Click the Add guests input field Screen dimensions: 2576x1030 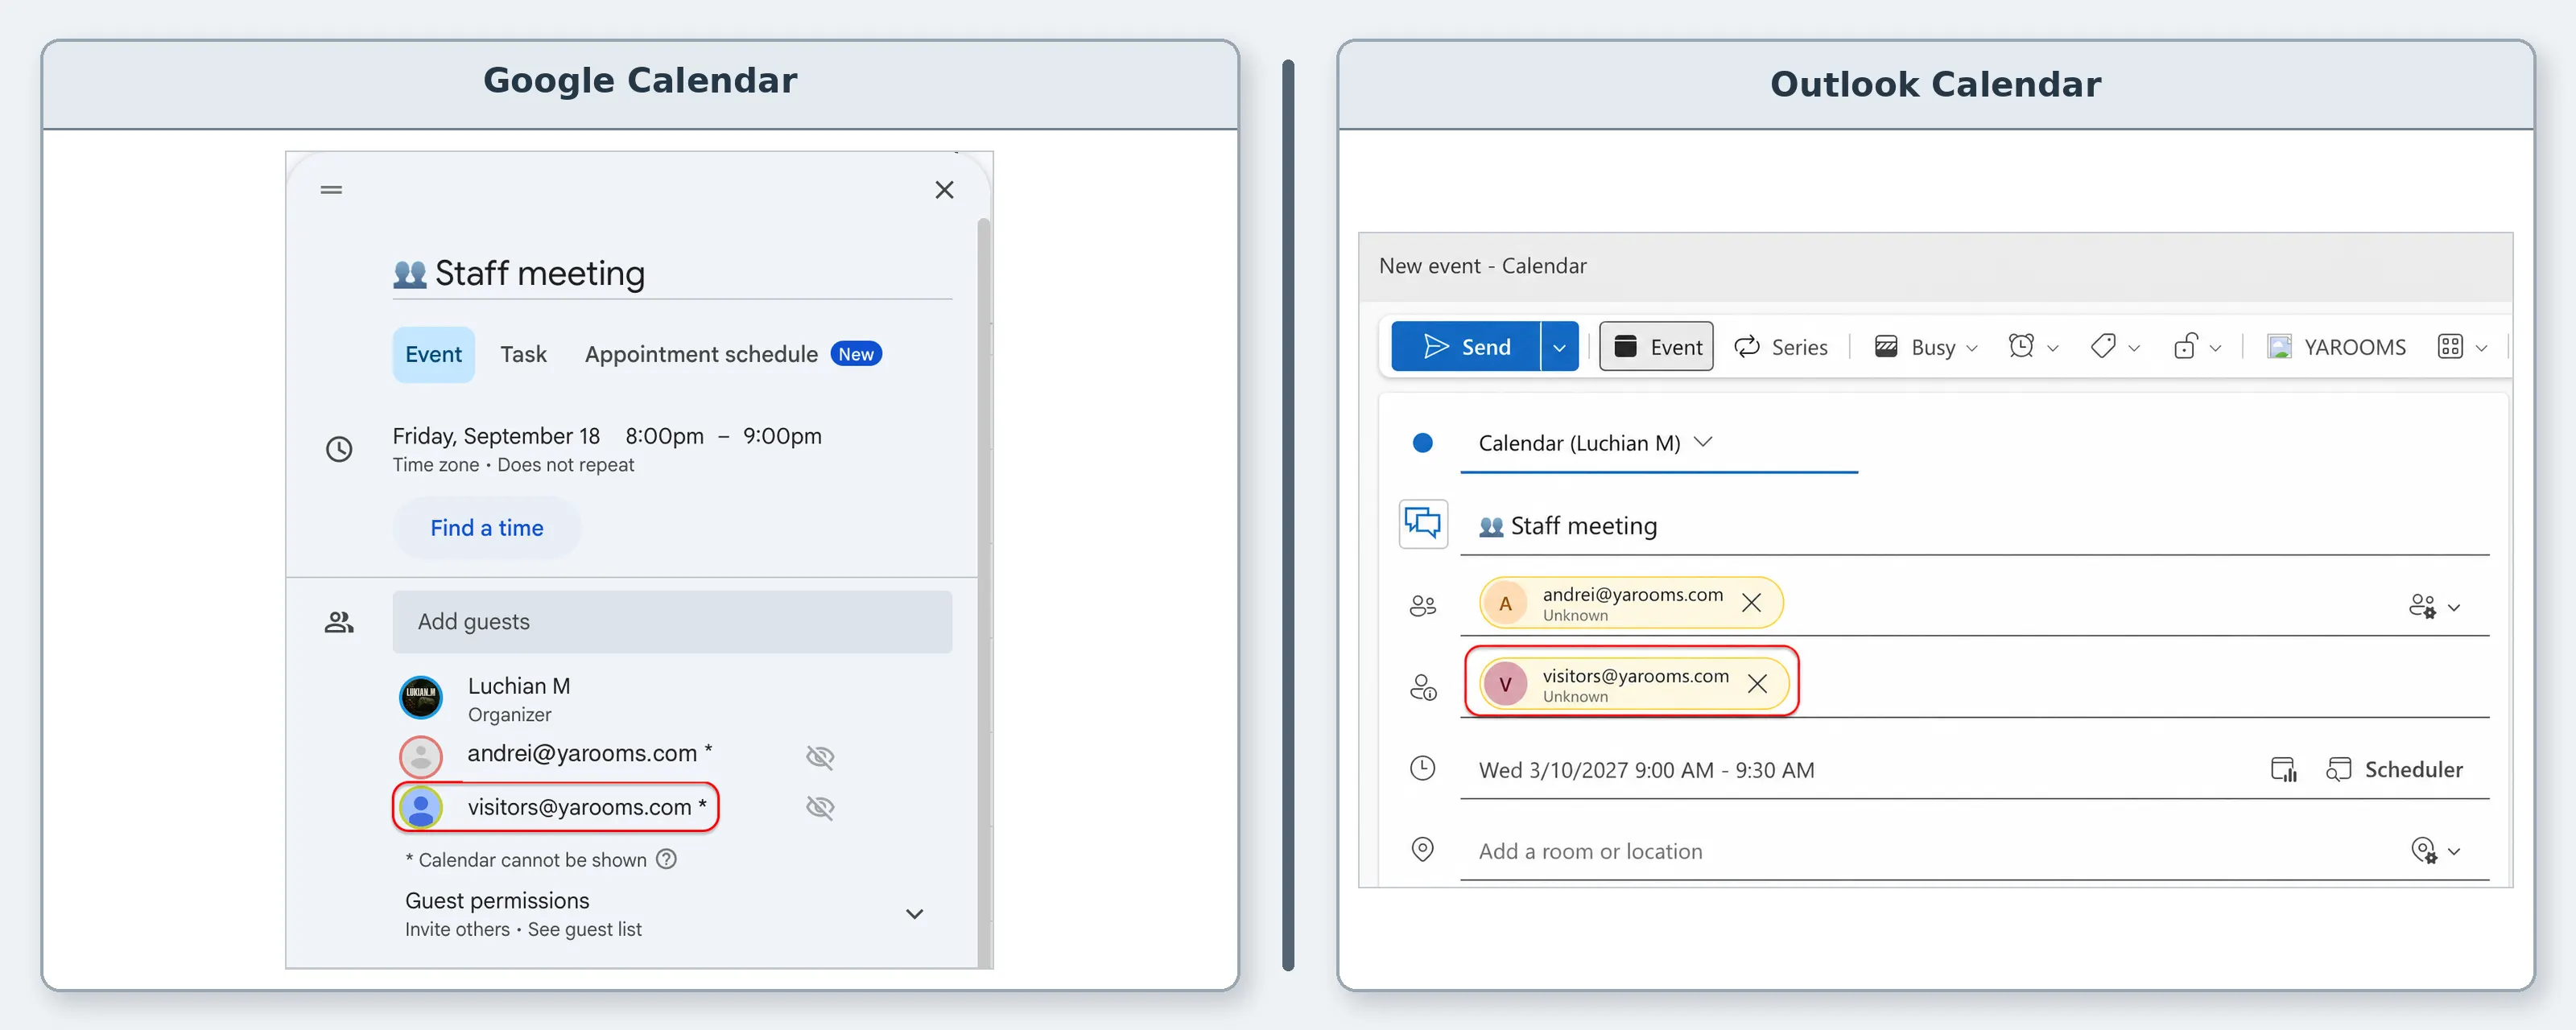click(x=672, y=622)
